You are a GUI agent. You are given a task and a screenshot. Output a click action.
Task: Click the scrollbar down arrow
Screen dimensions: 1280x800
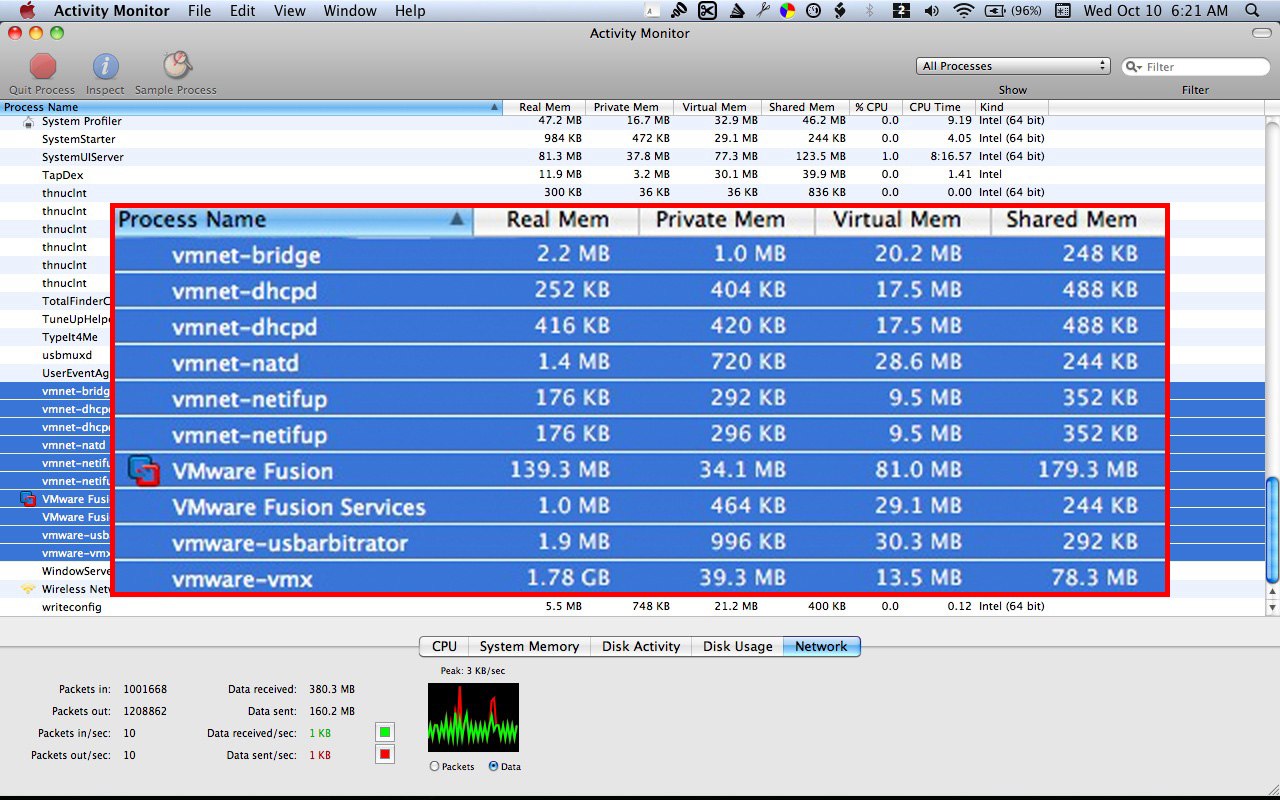click(1272, 607)
